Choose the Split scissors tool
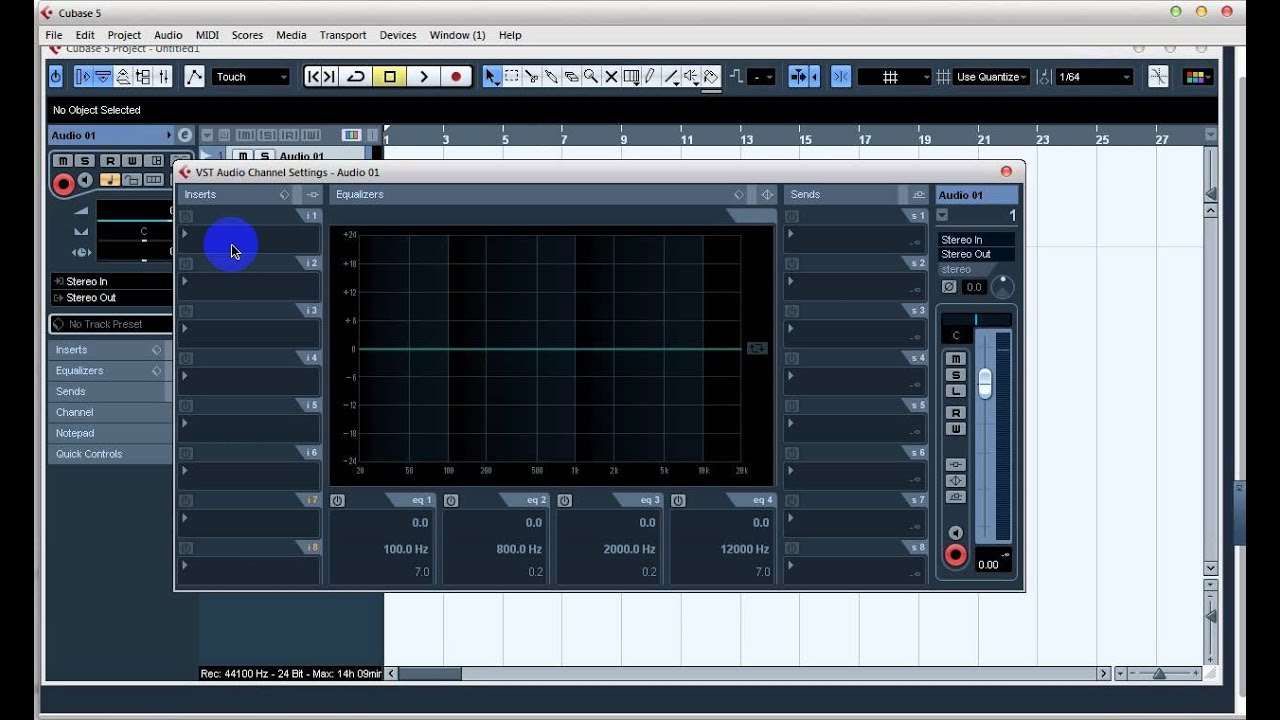 (x=531, y=77)
